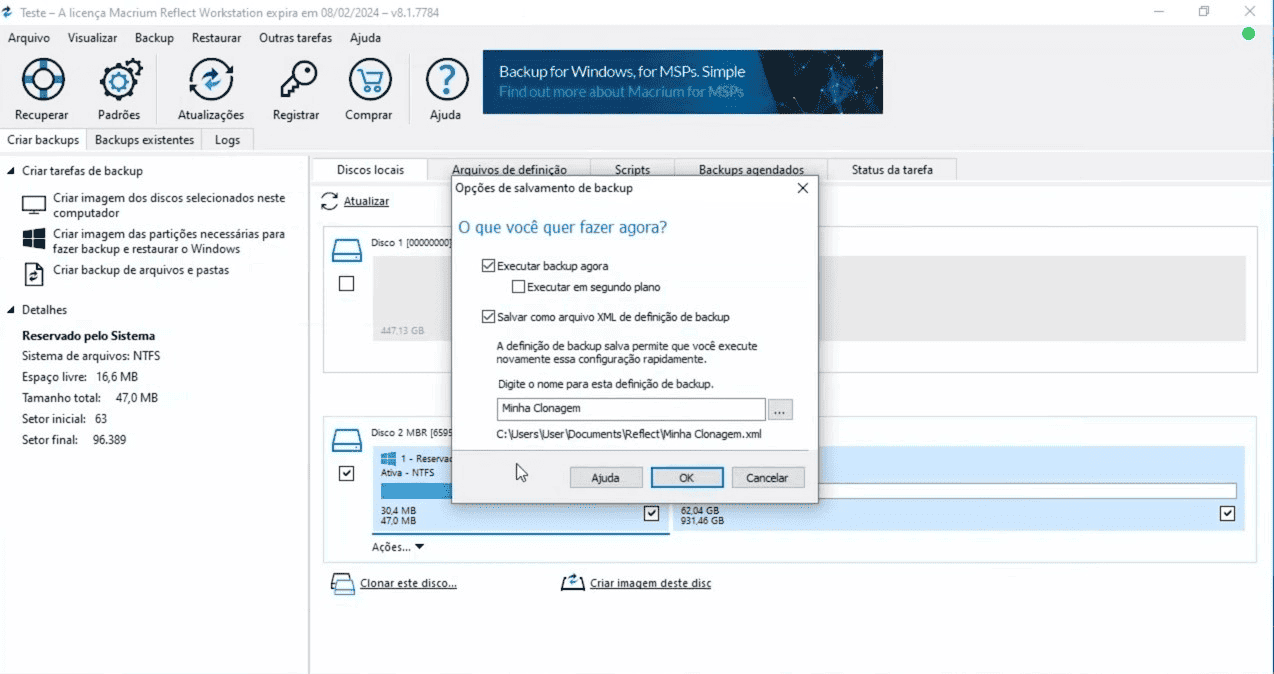The height and width of the screenshot is (674, 1274).
Task: Open the Registrar key tool
Action: pos(296,89)
